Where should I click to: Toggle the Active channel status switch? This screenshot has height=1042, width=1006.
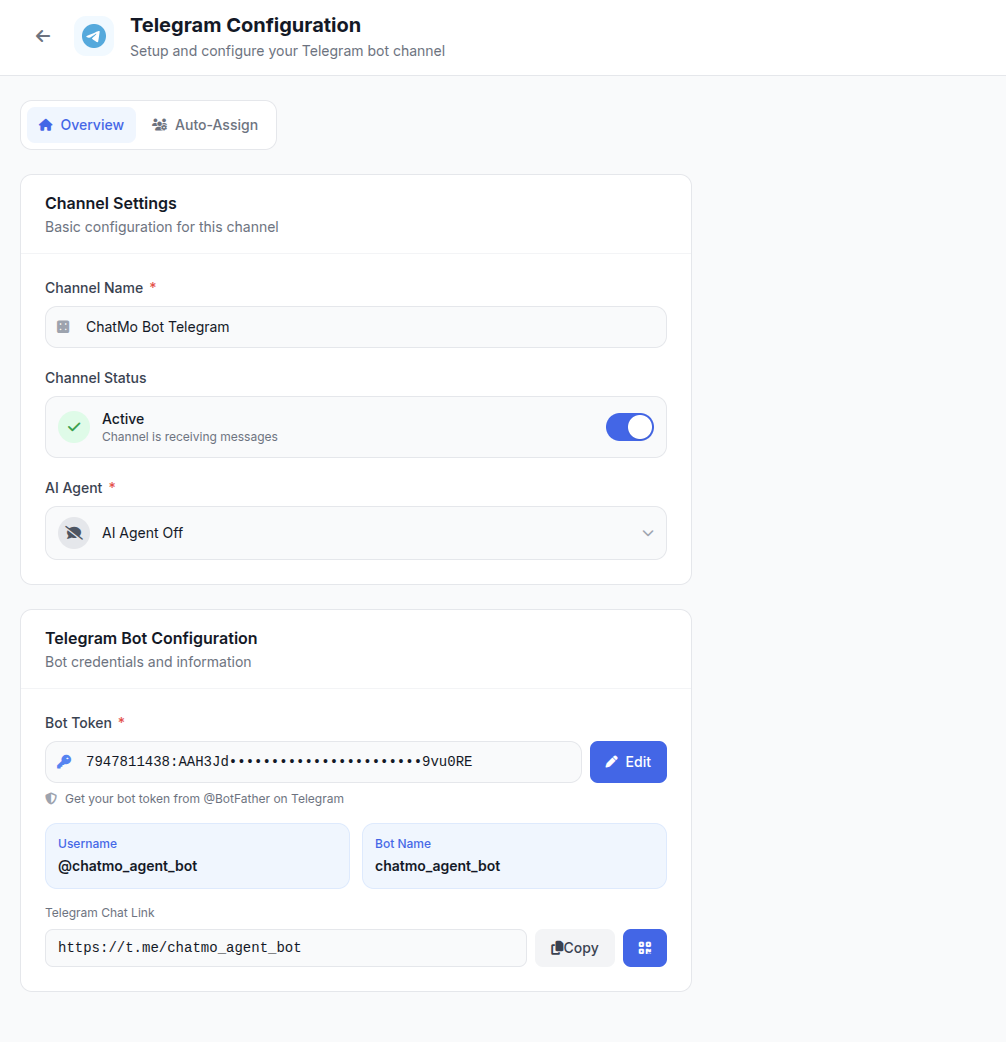click(629, 427)
